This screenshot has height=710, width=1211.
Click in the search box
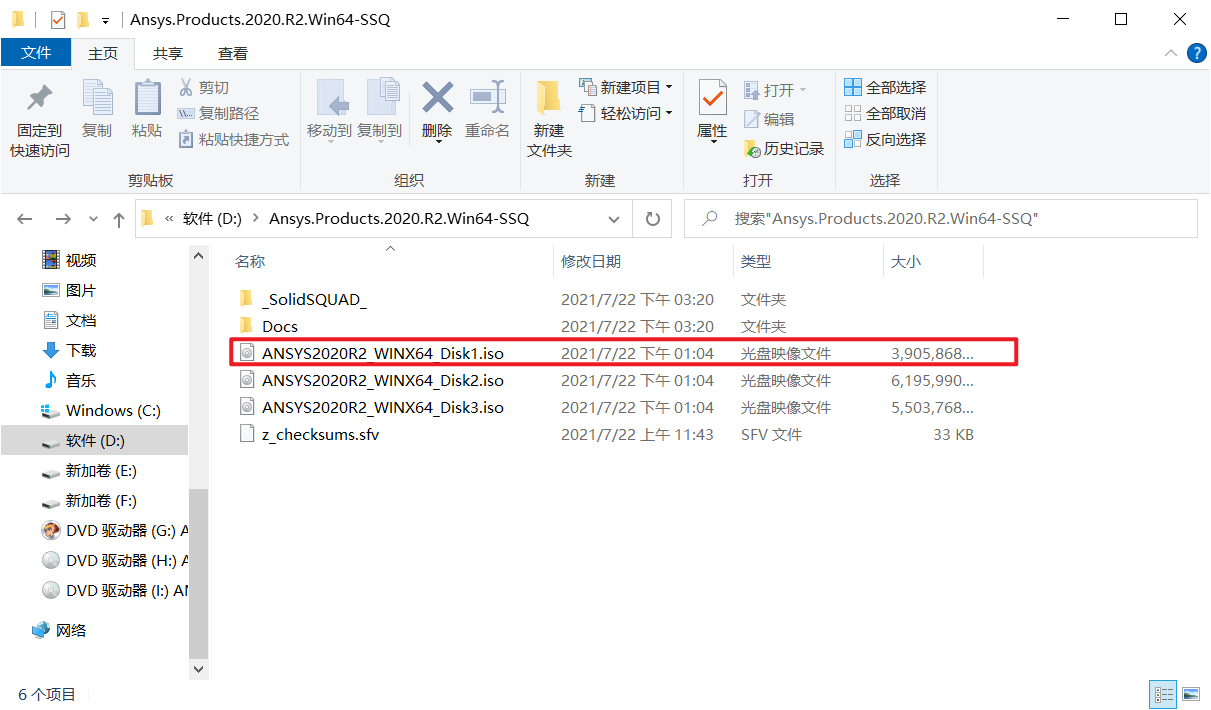pos(940,218)
